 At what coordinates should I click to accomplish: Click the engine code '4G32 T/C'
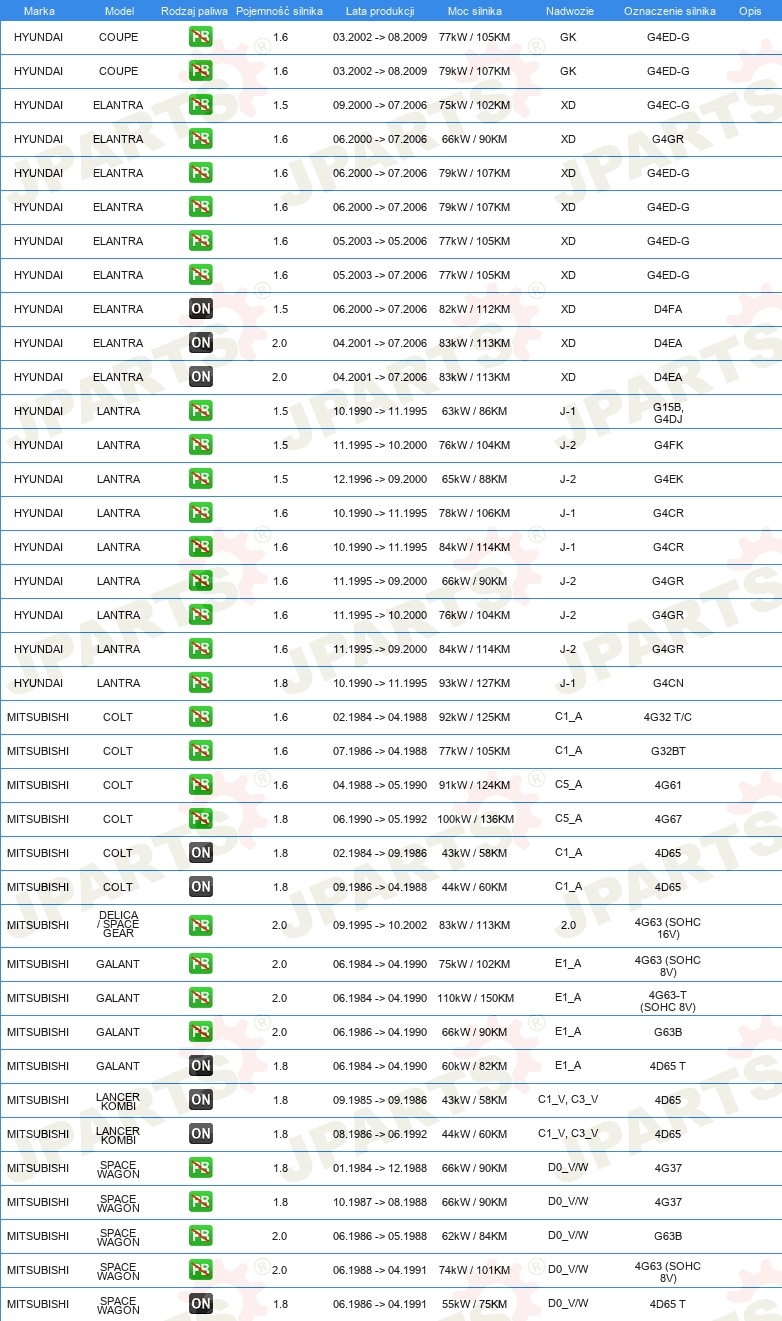click(668, 717)
